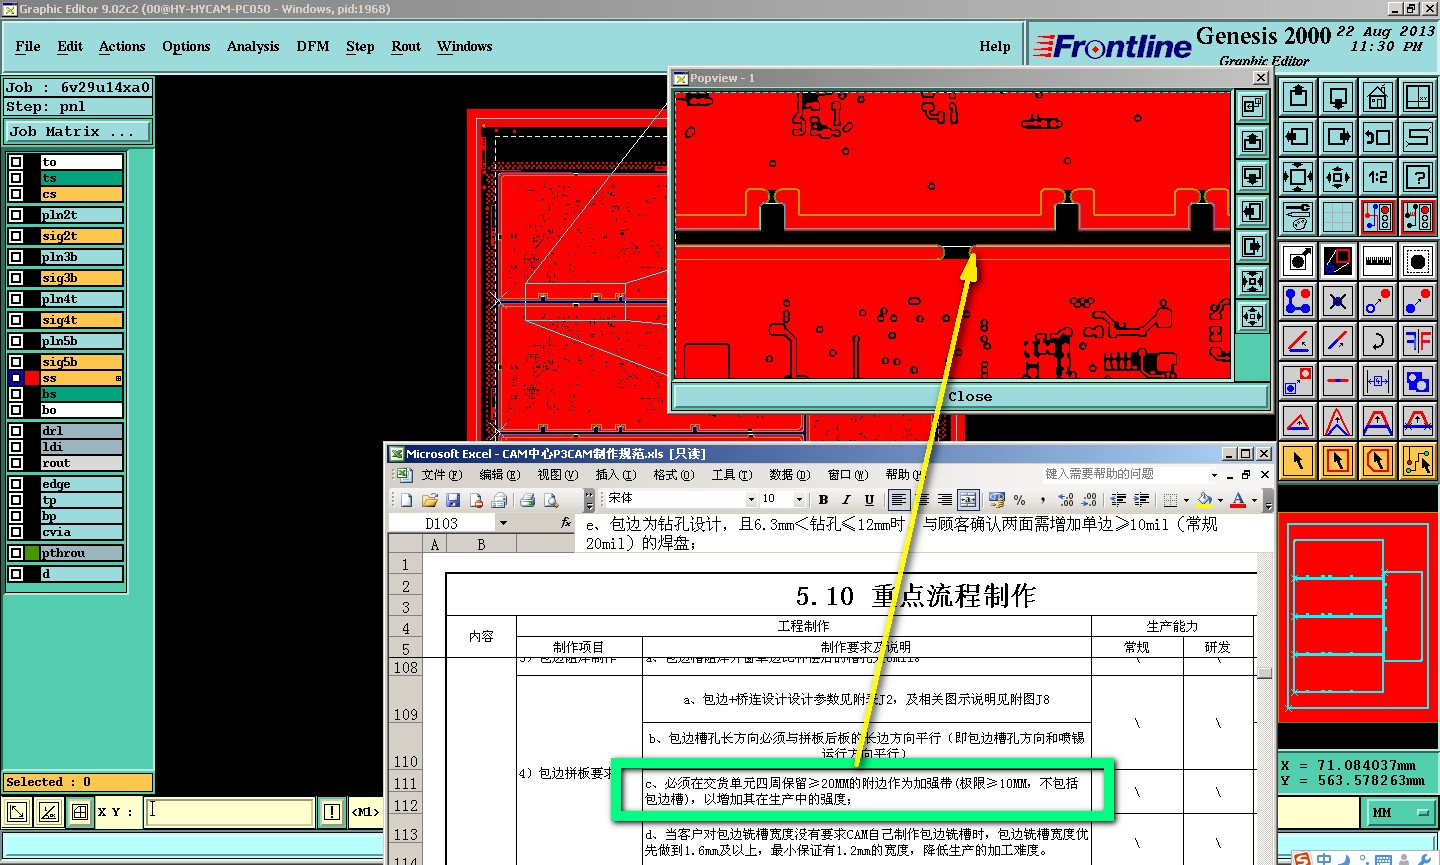The image size is (1440, 865).
Task: Click the 1:2 zoom ratio icon
Action: [1378, 177]
